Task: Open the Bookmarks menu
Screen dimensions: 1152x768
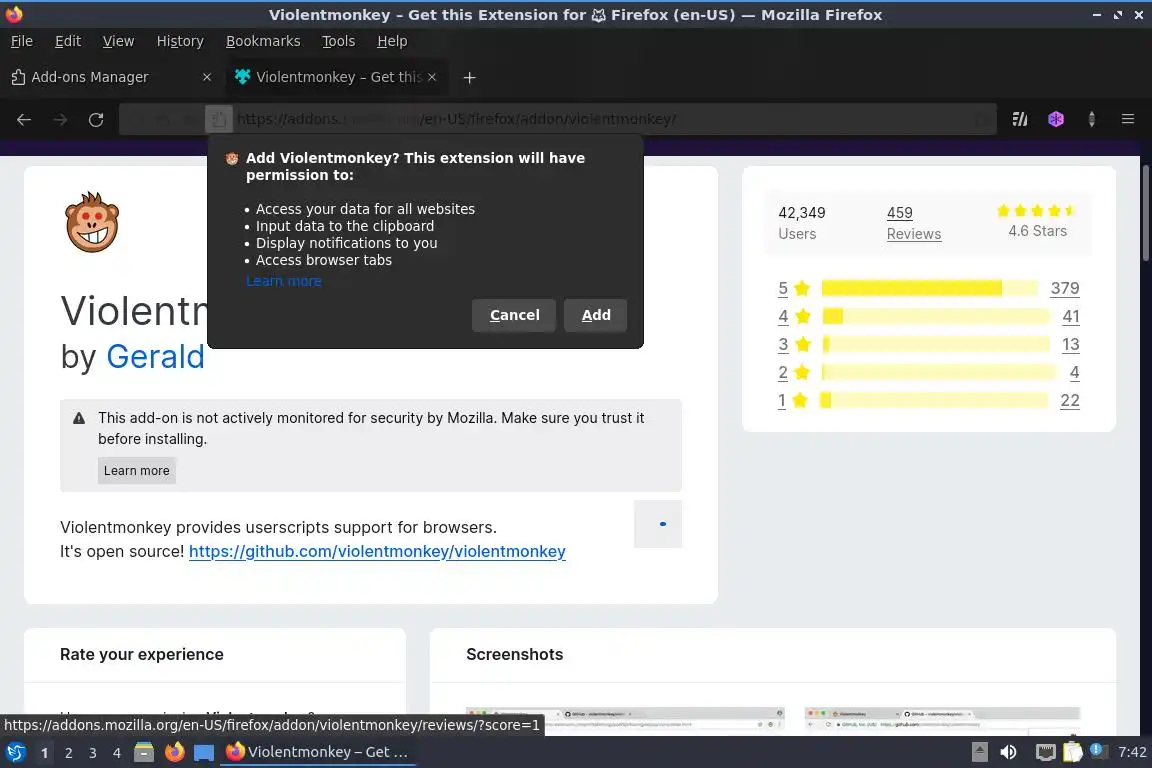Action: point(263,41)
